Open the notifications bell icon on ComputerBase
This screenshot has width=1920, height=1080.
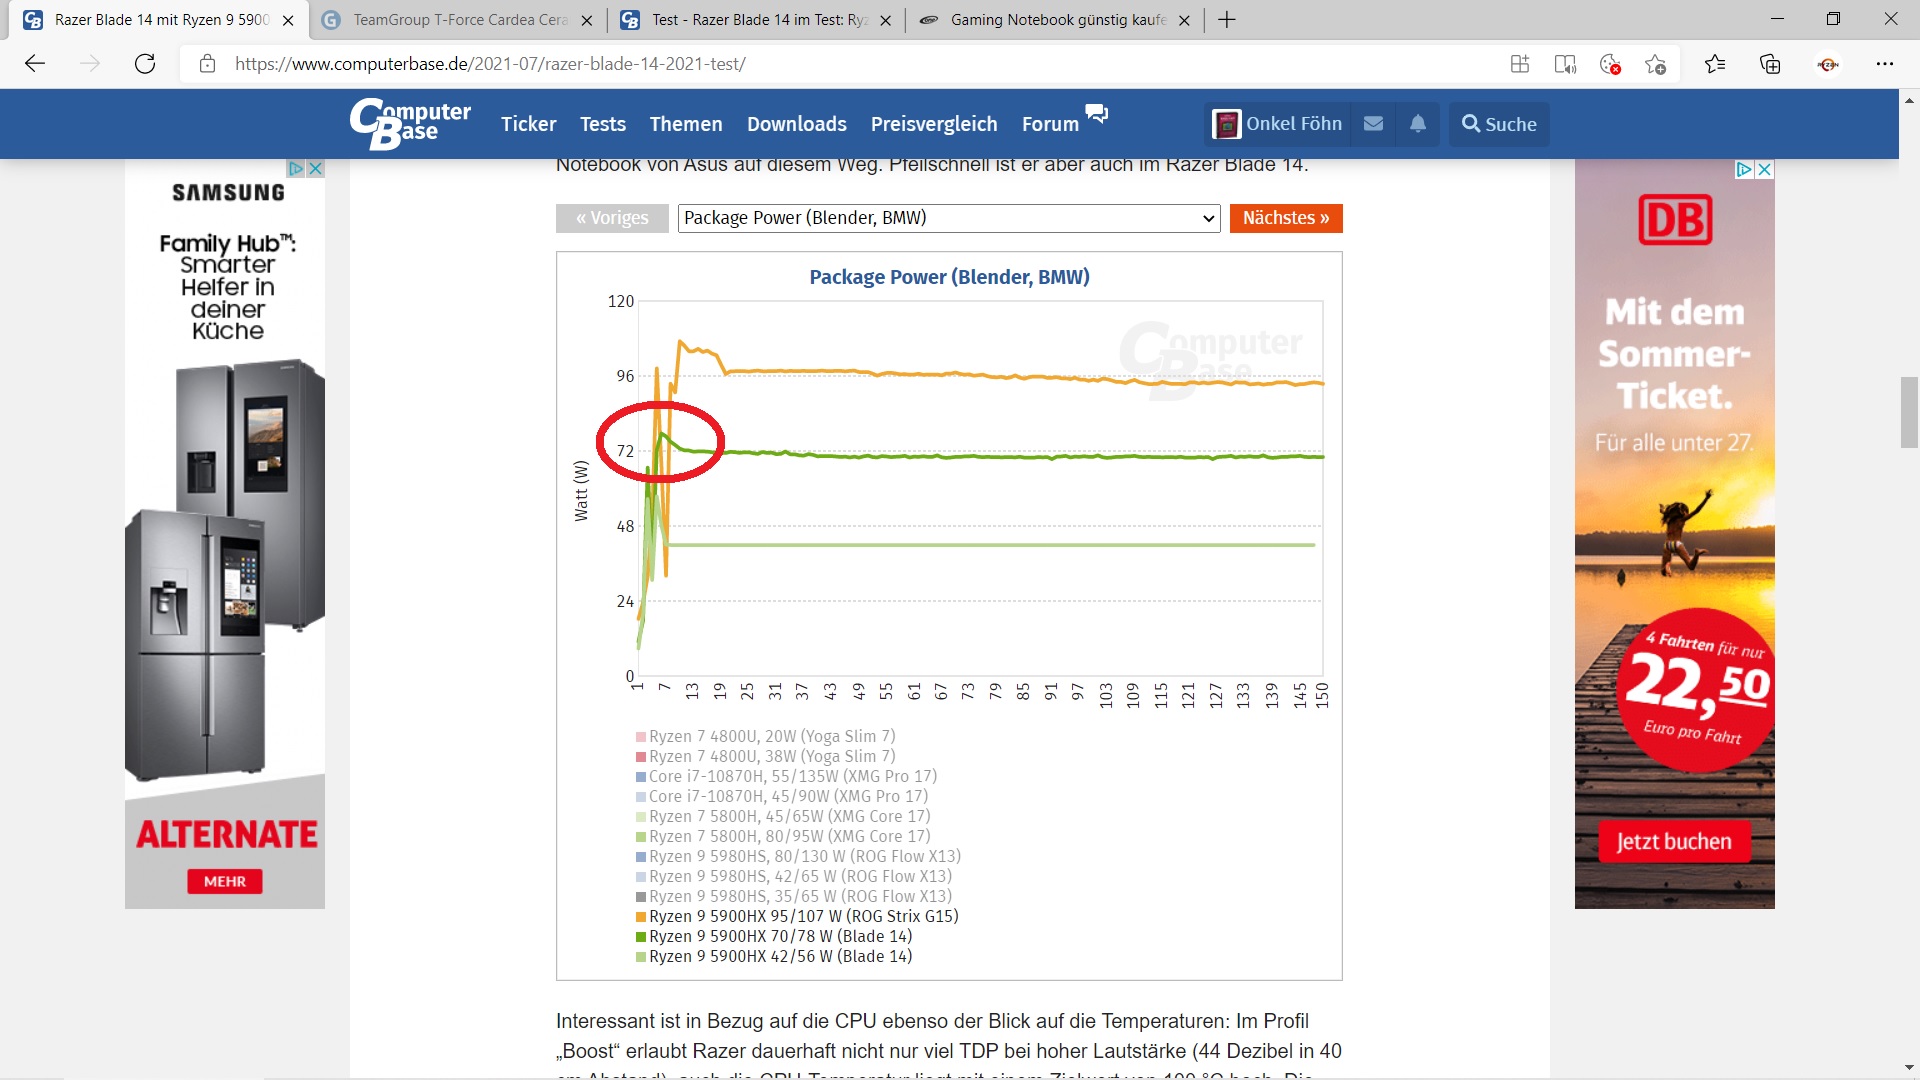[1418, 124]
